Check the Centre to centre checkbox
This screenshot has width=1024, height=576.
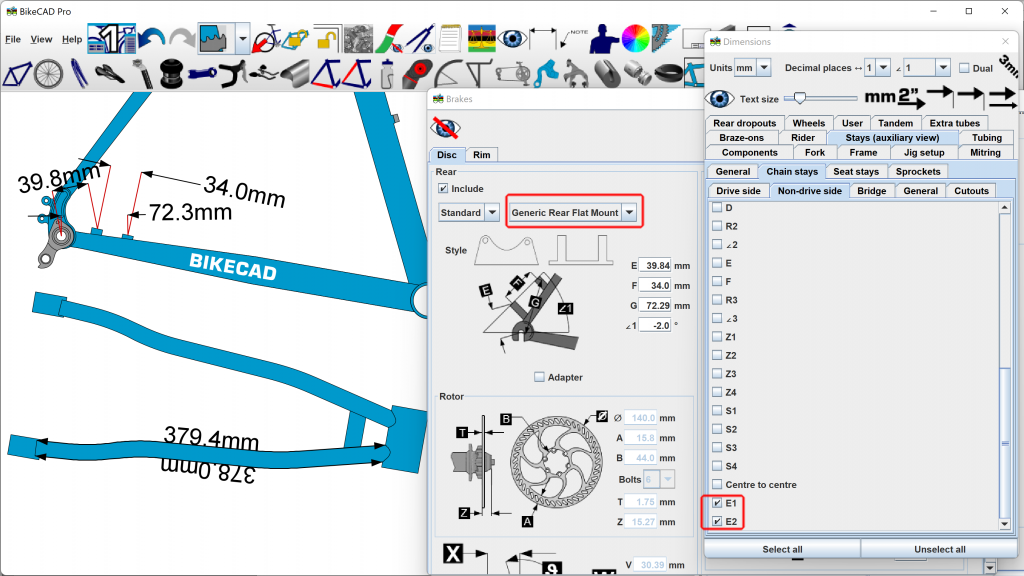[717, 485]
